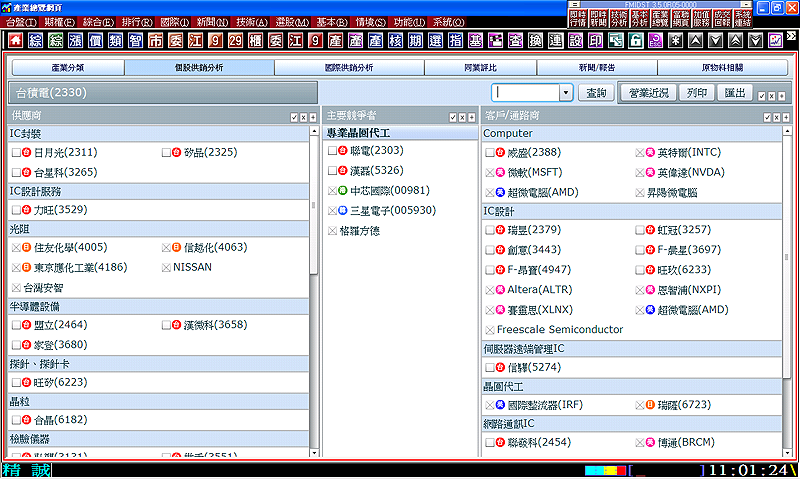
Task: Tick the 瑞昱(2379) checkbox
Action: click(x=490, y=230)
